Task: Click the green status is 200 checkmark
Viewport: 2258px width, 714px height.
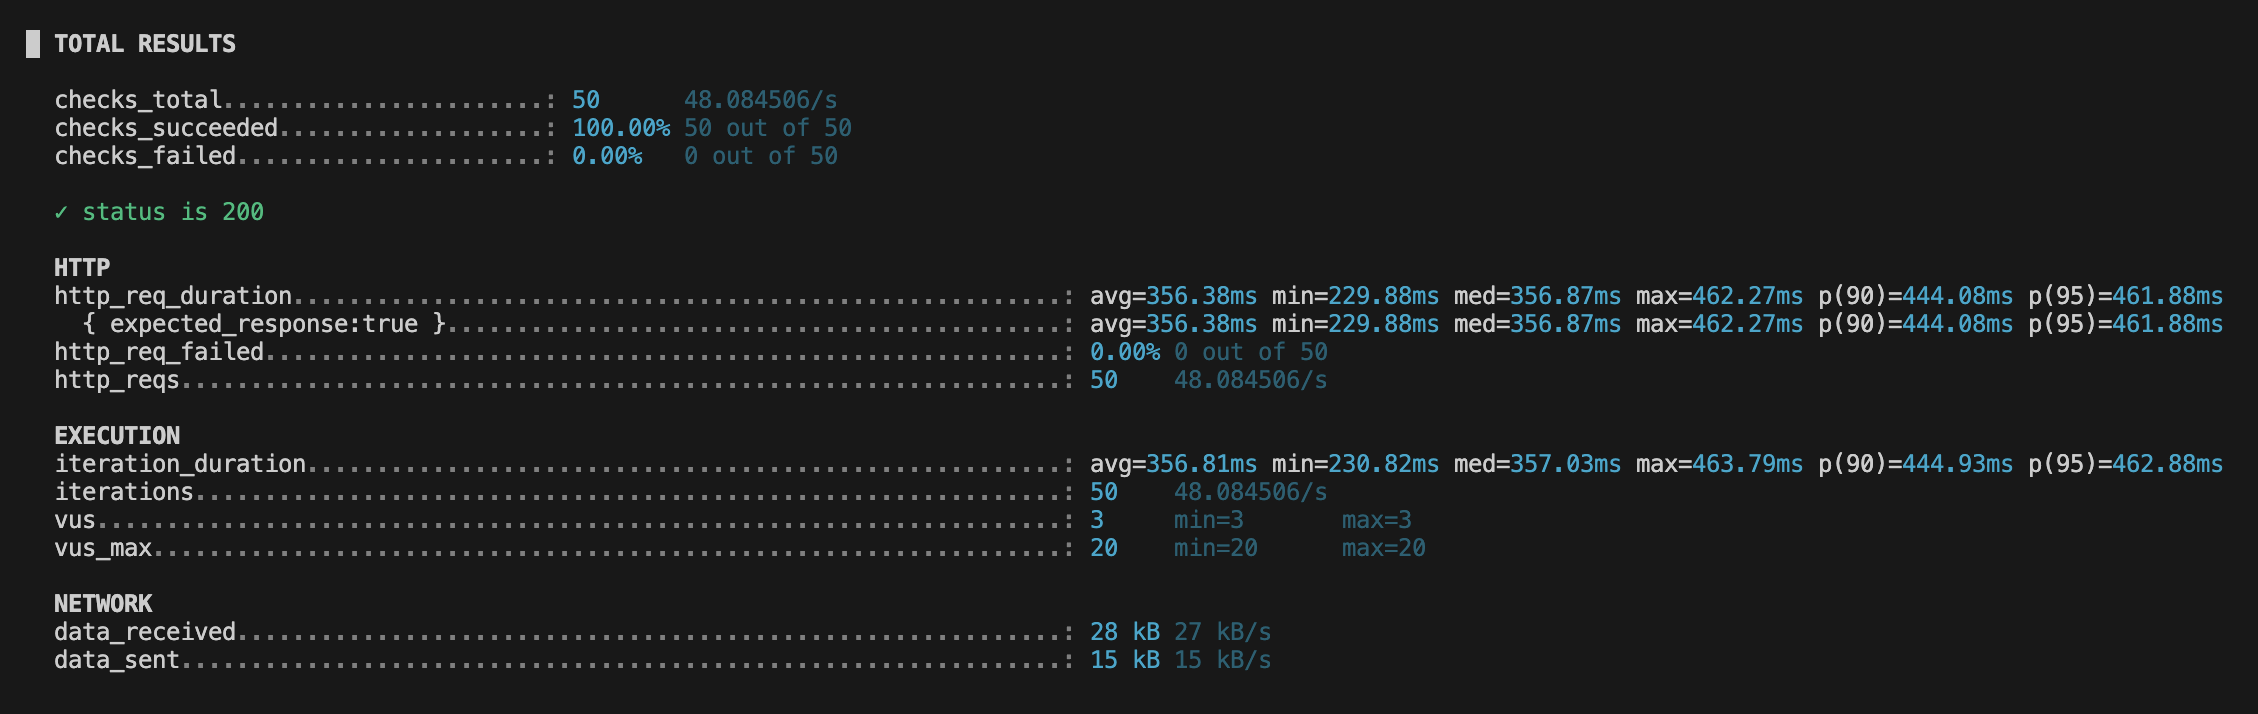Action: pyautogui.click(x=61, y=212)
